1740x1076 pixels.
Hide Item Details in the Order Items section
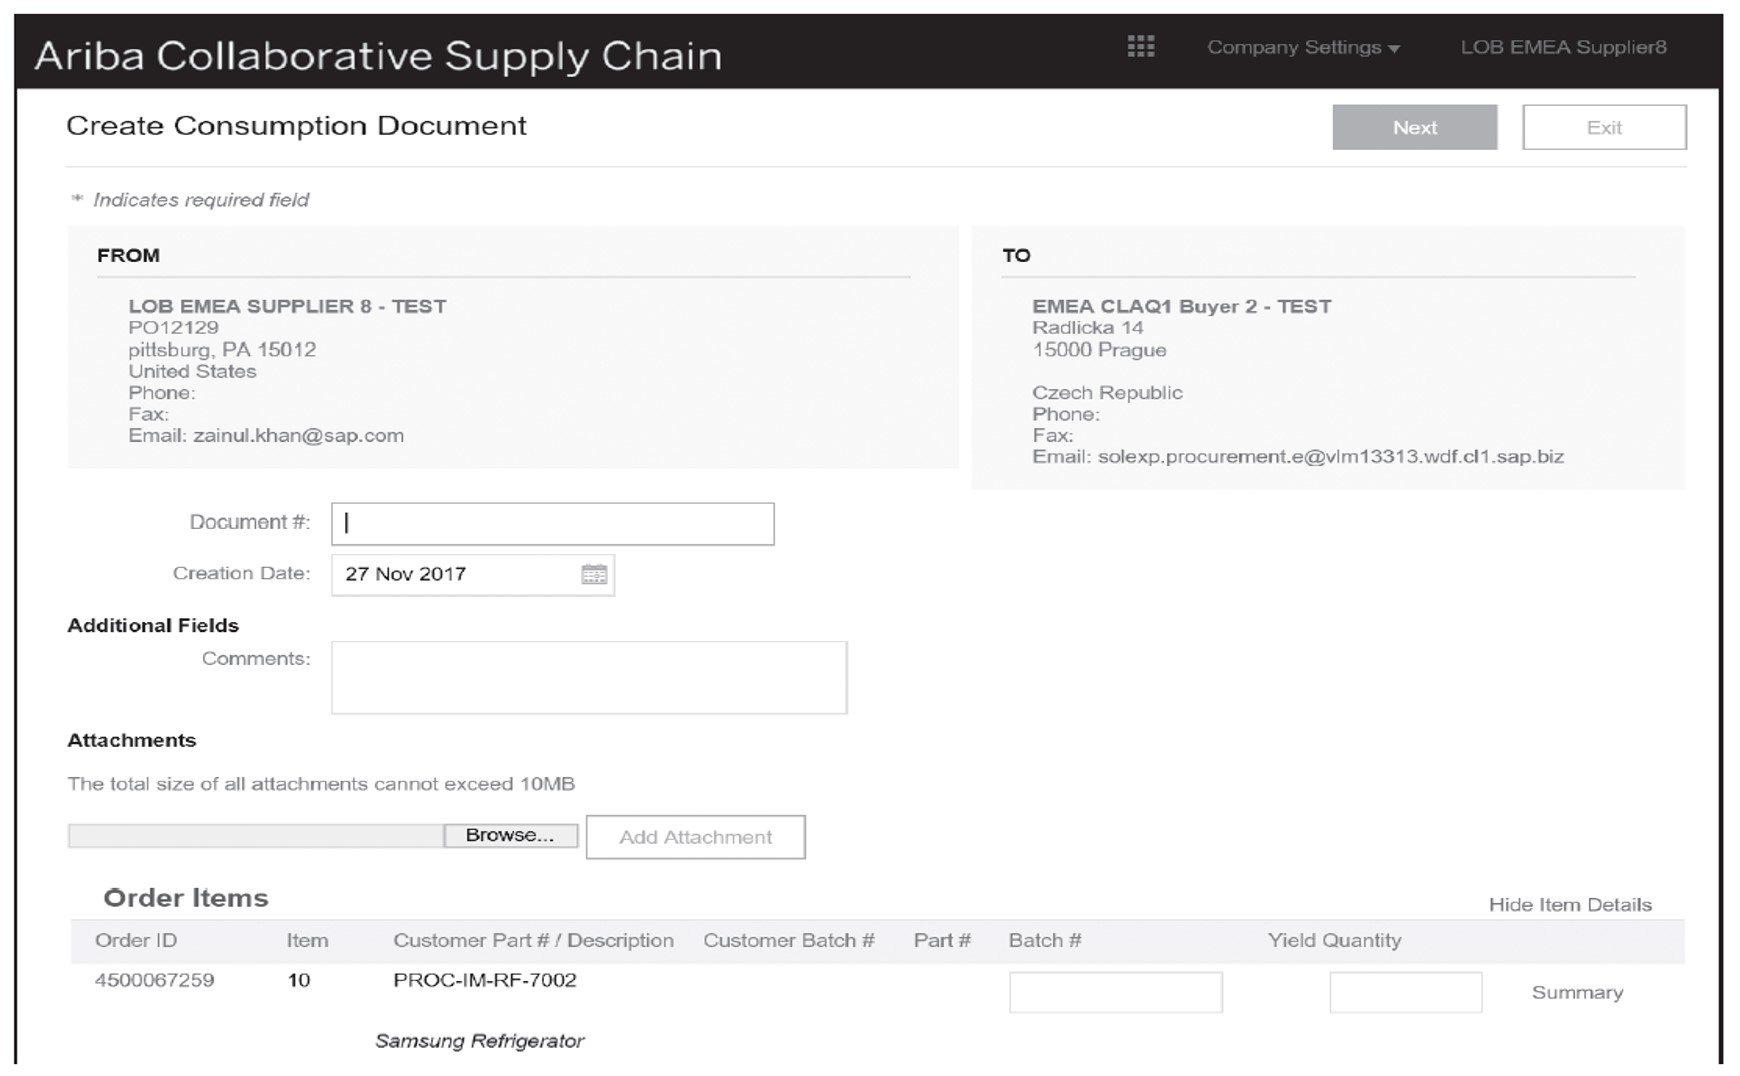click(1571, 904)
